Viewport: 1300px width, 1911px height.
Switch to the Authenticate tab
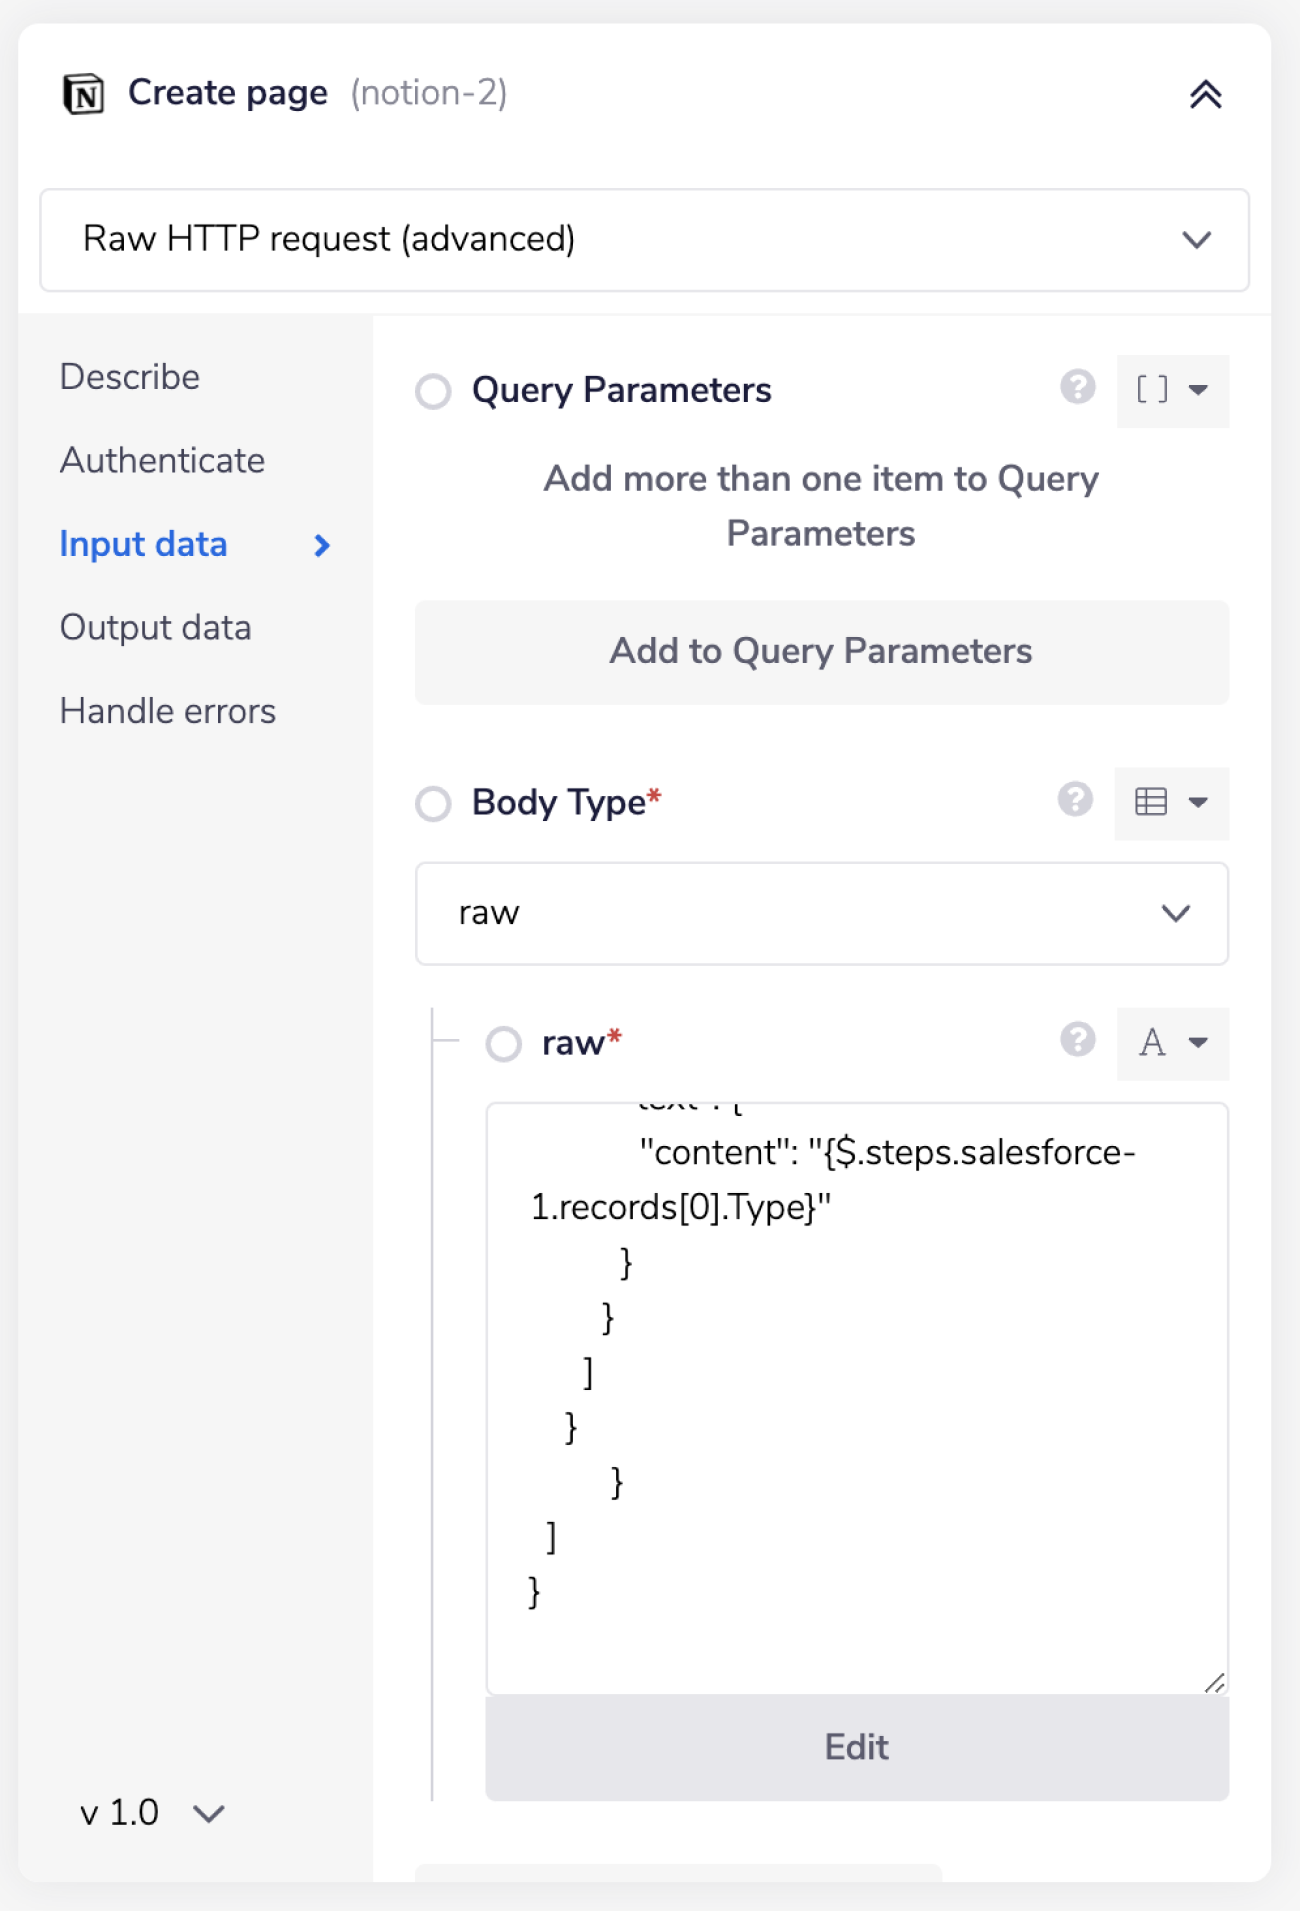(x=162, y=461)
